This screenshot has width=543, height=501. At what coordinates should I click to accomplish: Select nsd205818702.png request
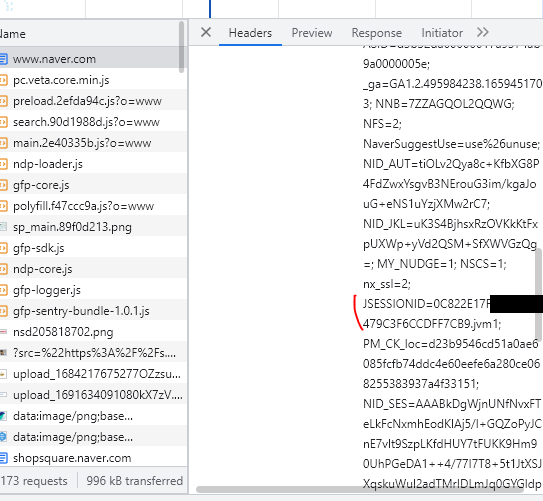(94, 332)
